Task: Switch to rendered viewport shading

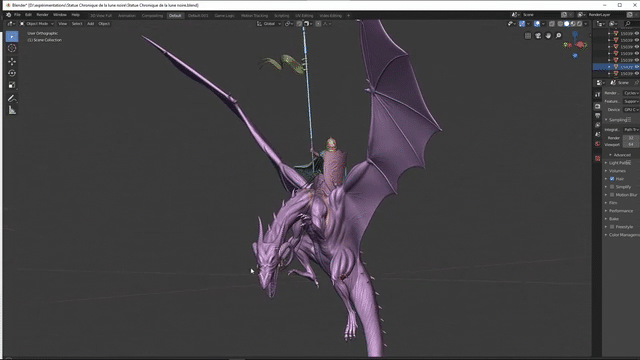Action: point(580,24)
